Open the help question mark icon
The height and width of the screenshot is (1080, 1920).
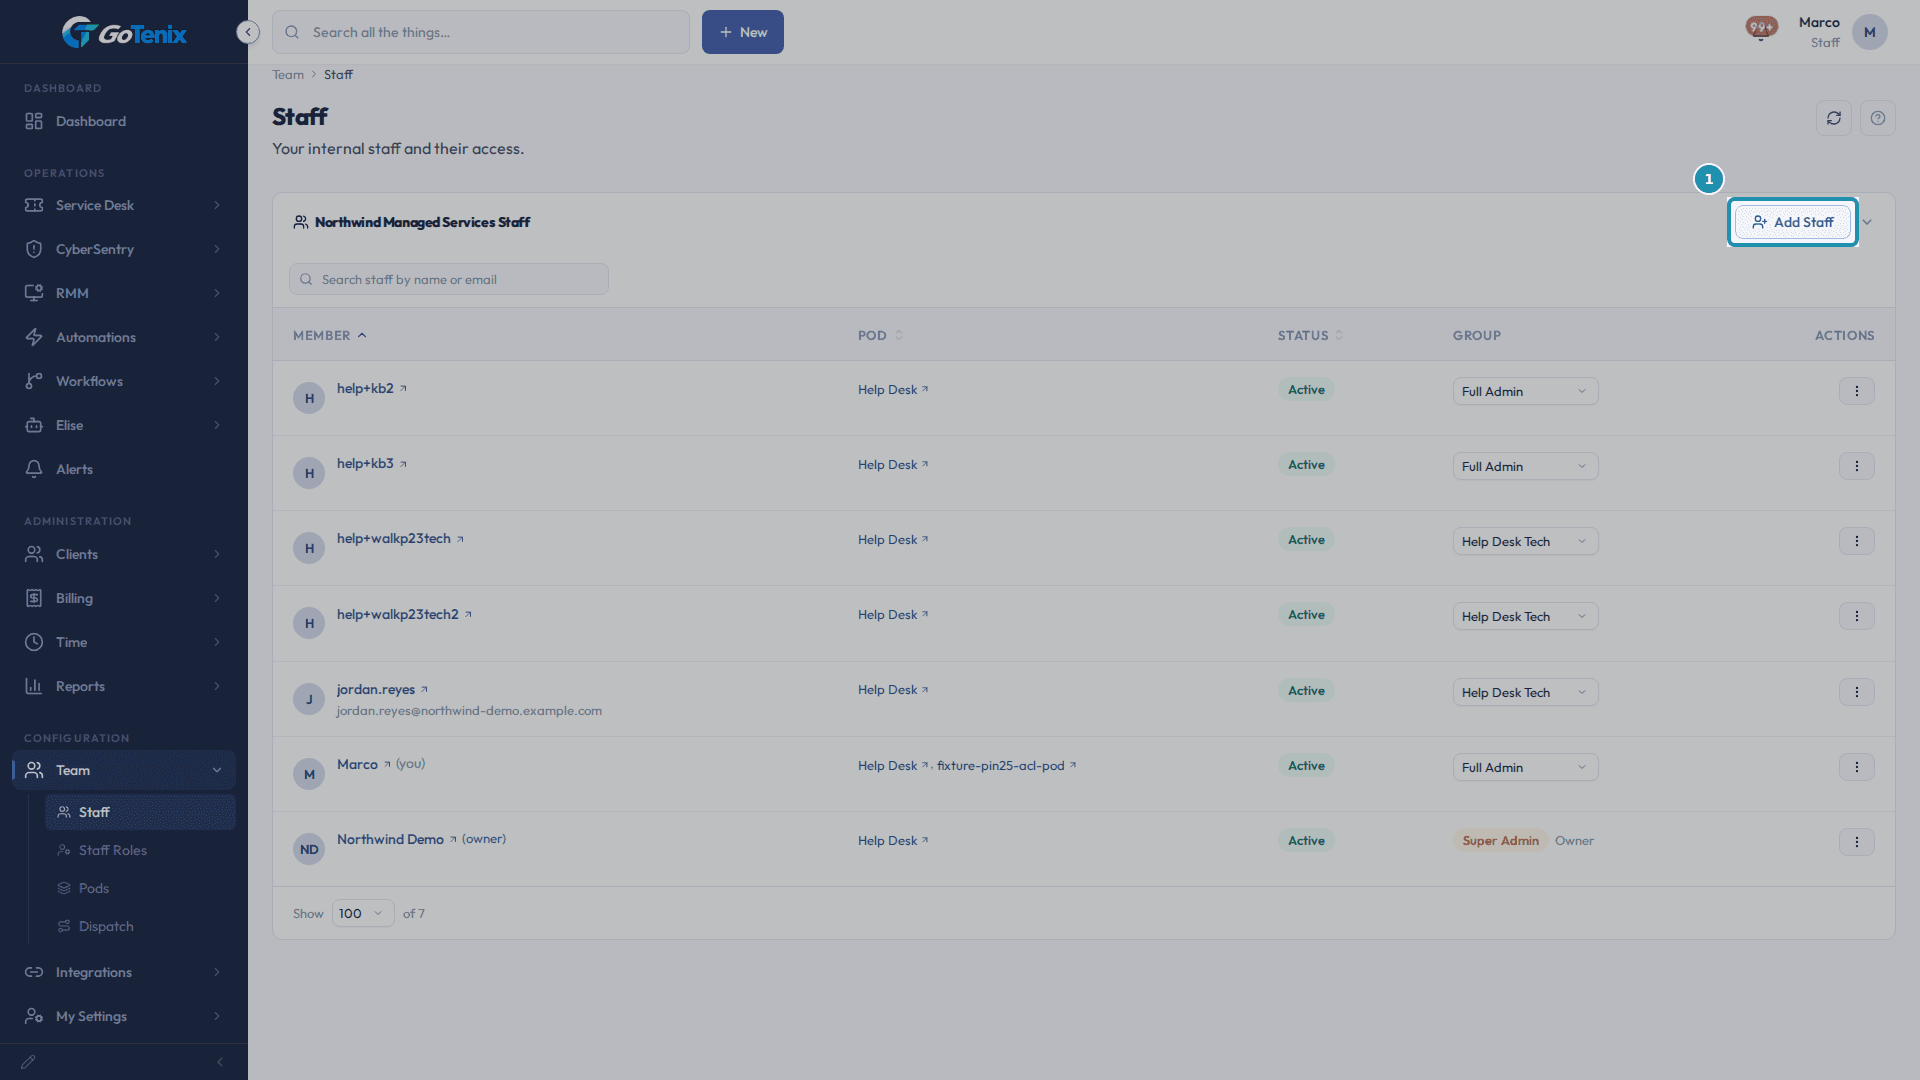pos(1878,118)
